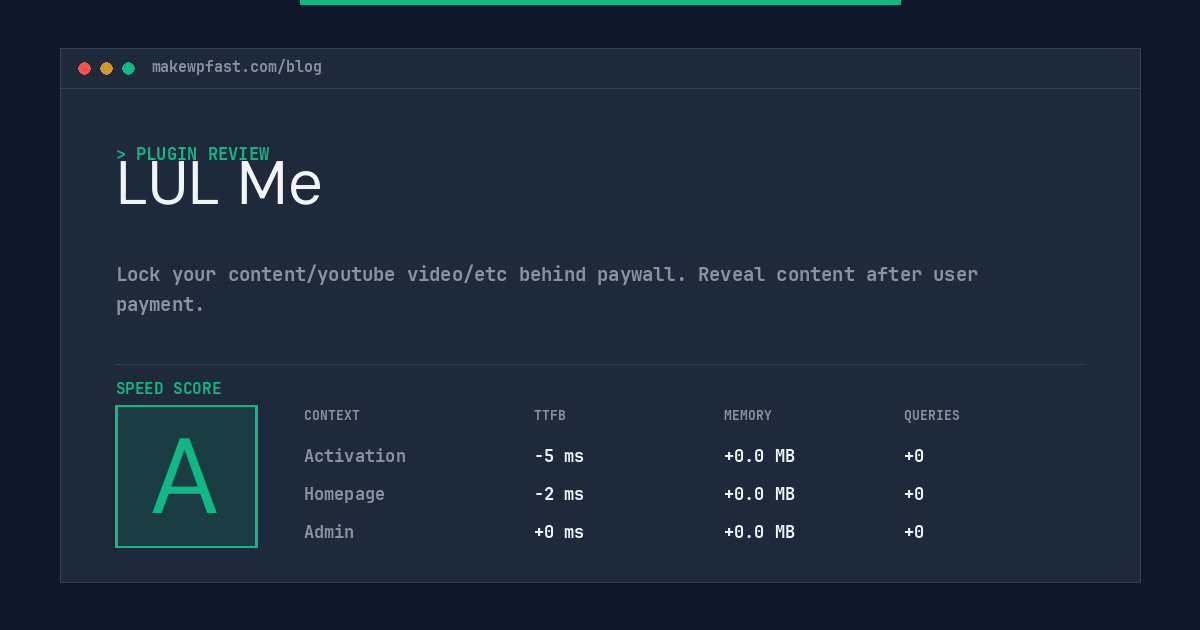This screenshot has width=1200, height=630.
Task: Click the Admin queries value
Action: (x=914, y=532)
